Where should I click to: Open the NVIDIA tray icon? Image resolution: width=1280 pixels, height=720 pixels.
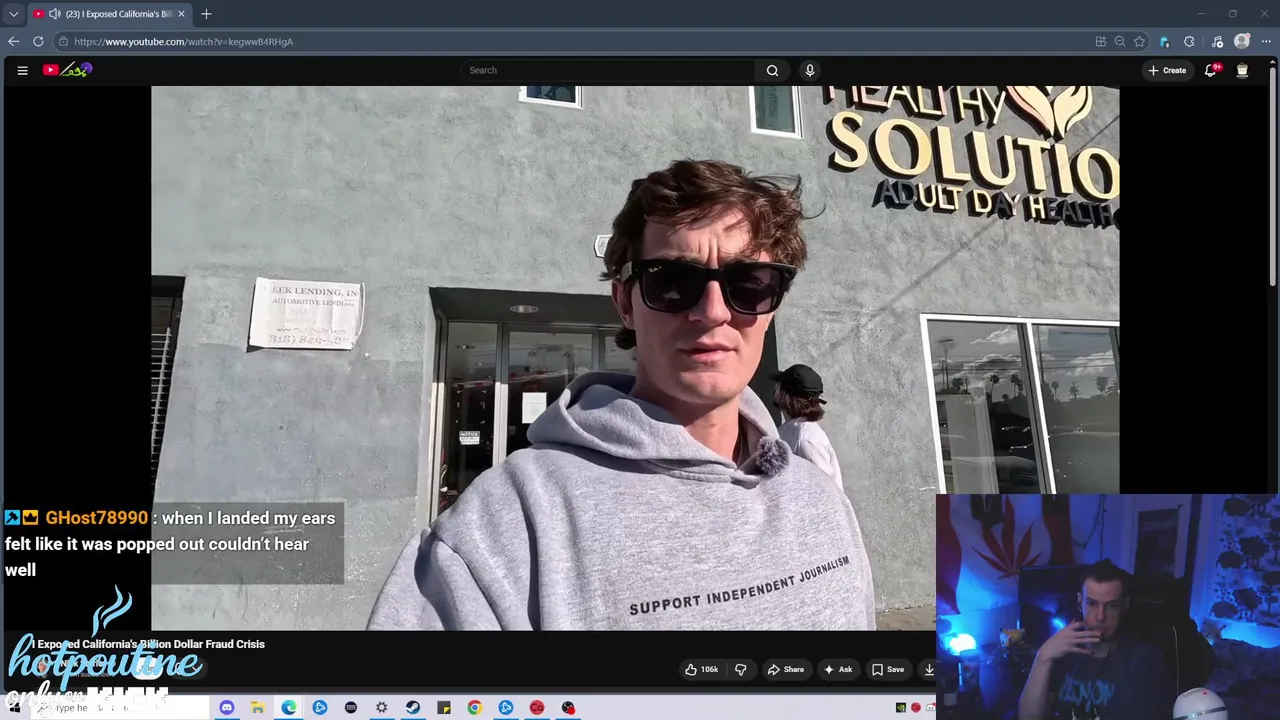pos(901,708)
